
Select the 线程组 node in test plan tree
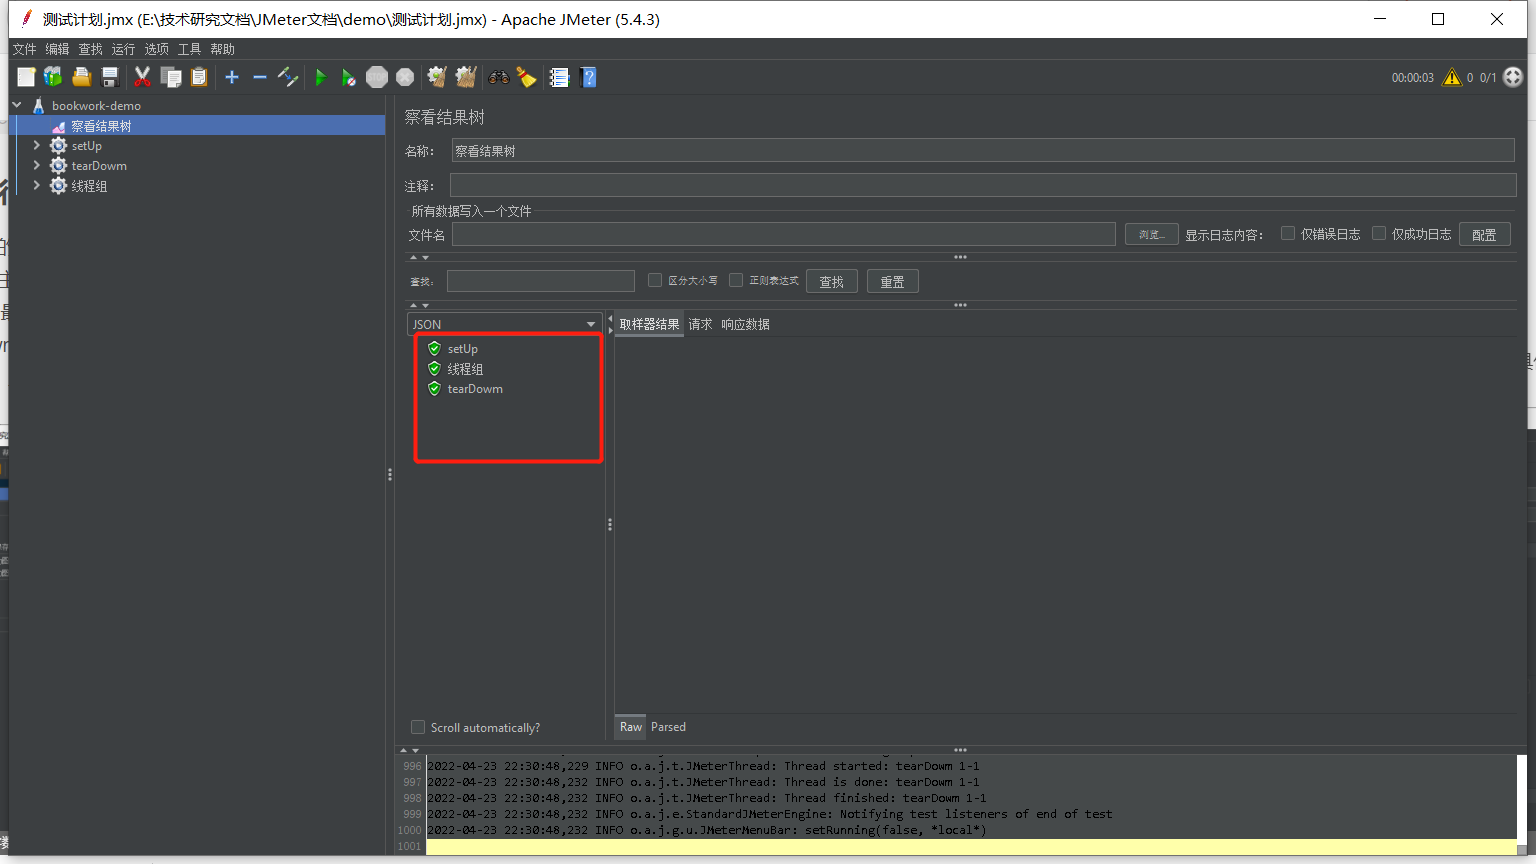tap(89, 186)
